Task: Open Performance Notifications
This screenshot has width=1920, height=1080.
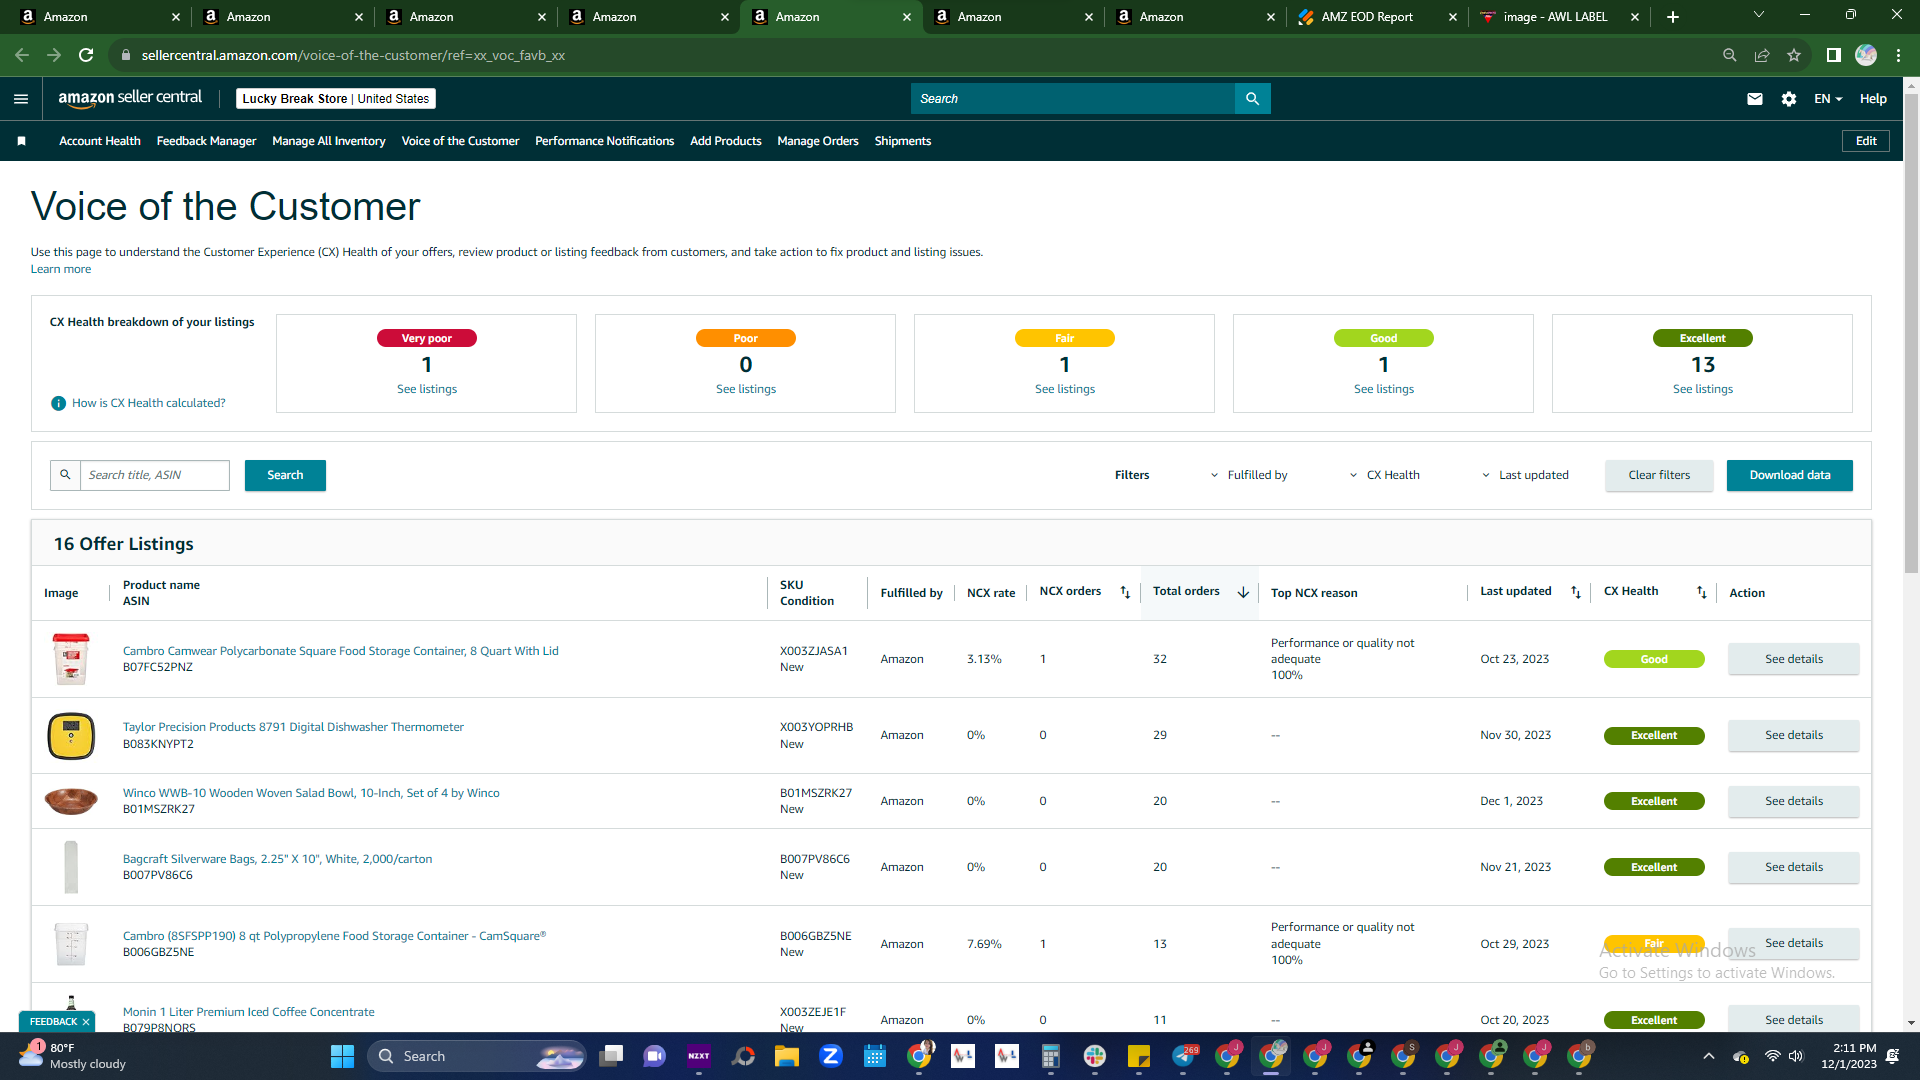Action: (605, 141)
